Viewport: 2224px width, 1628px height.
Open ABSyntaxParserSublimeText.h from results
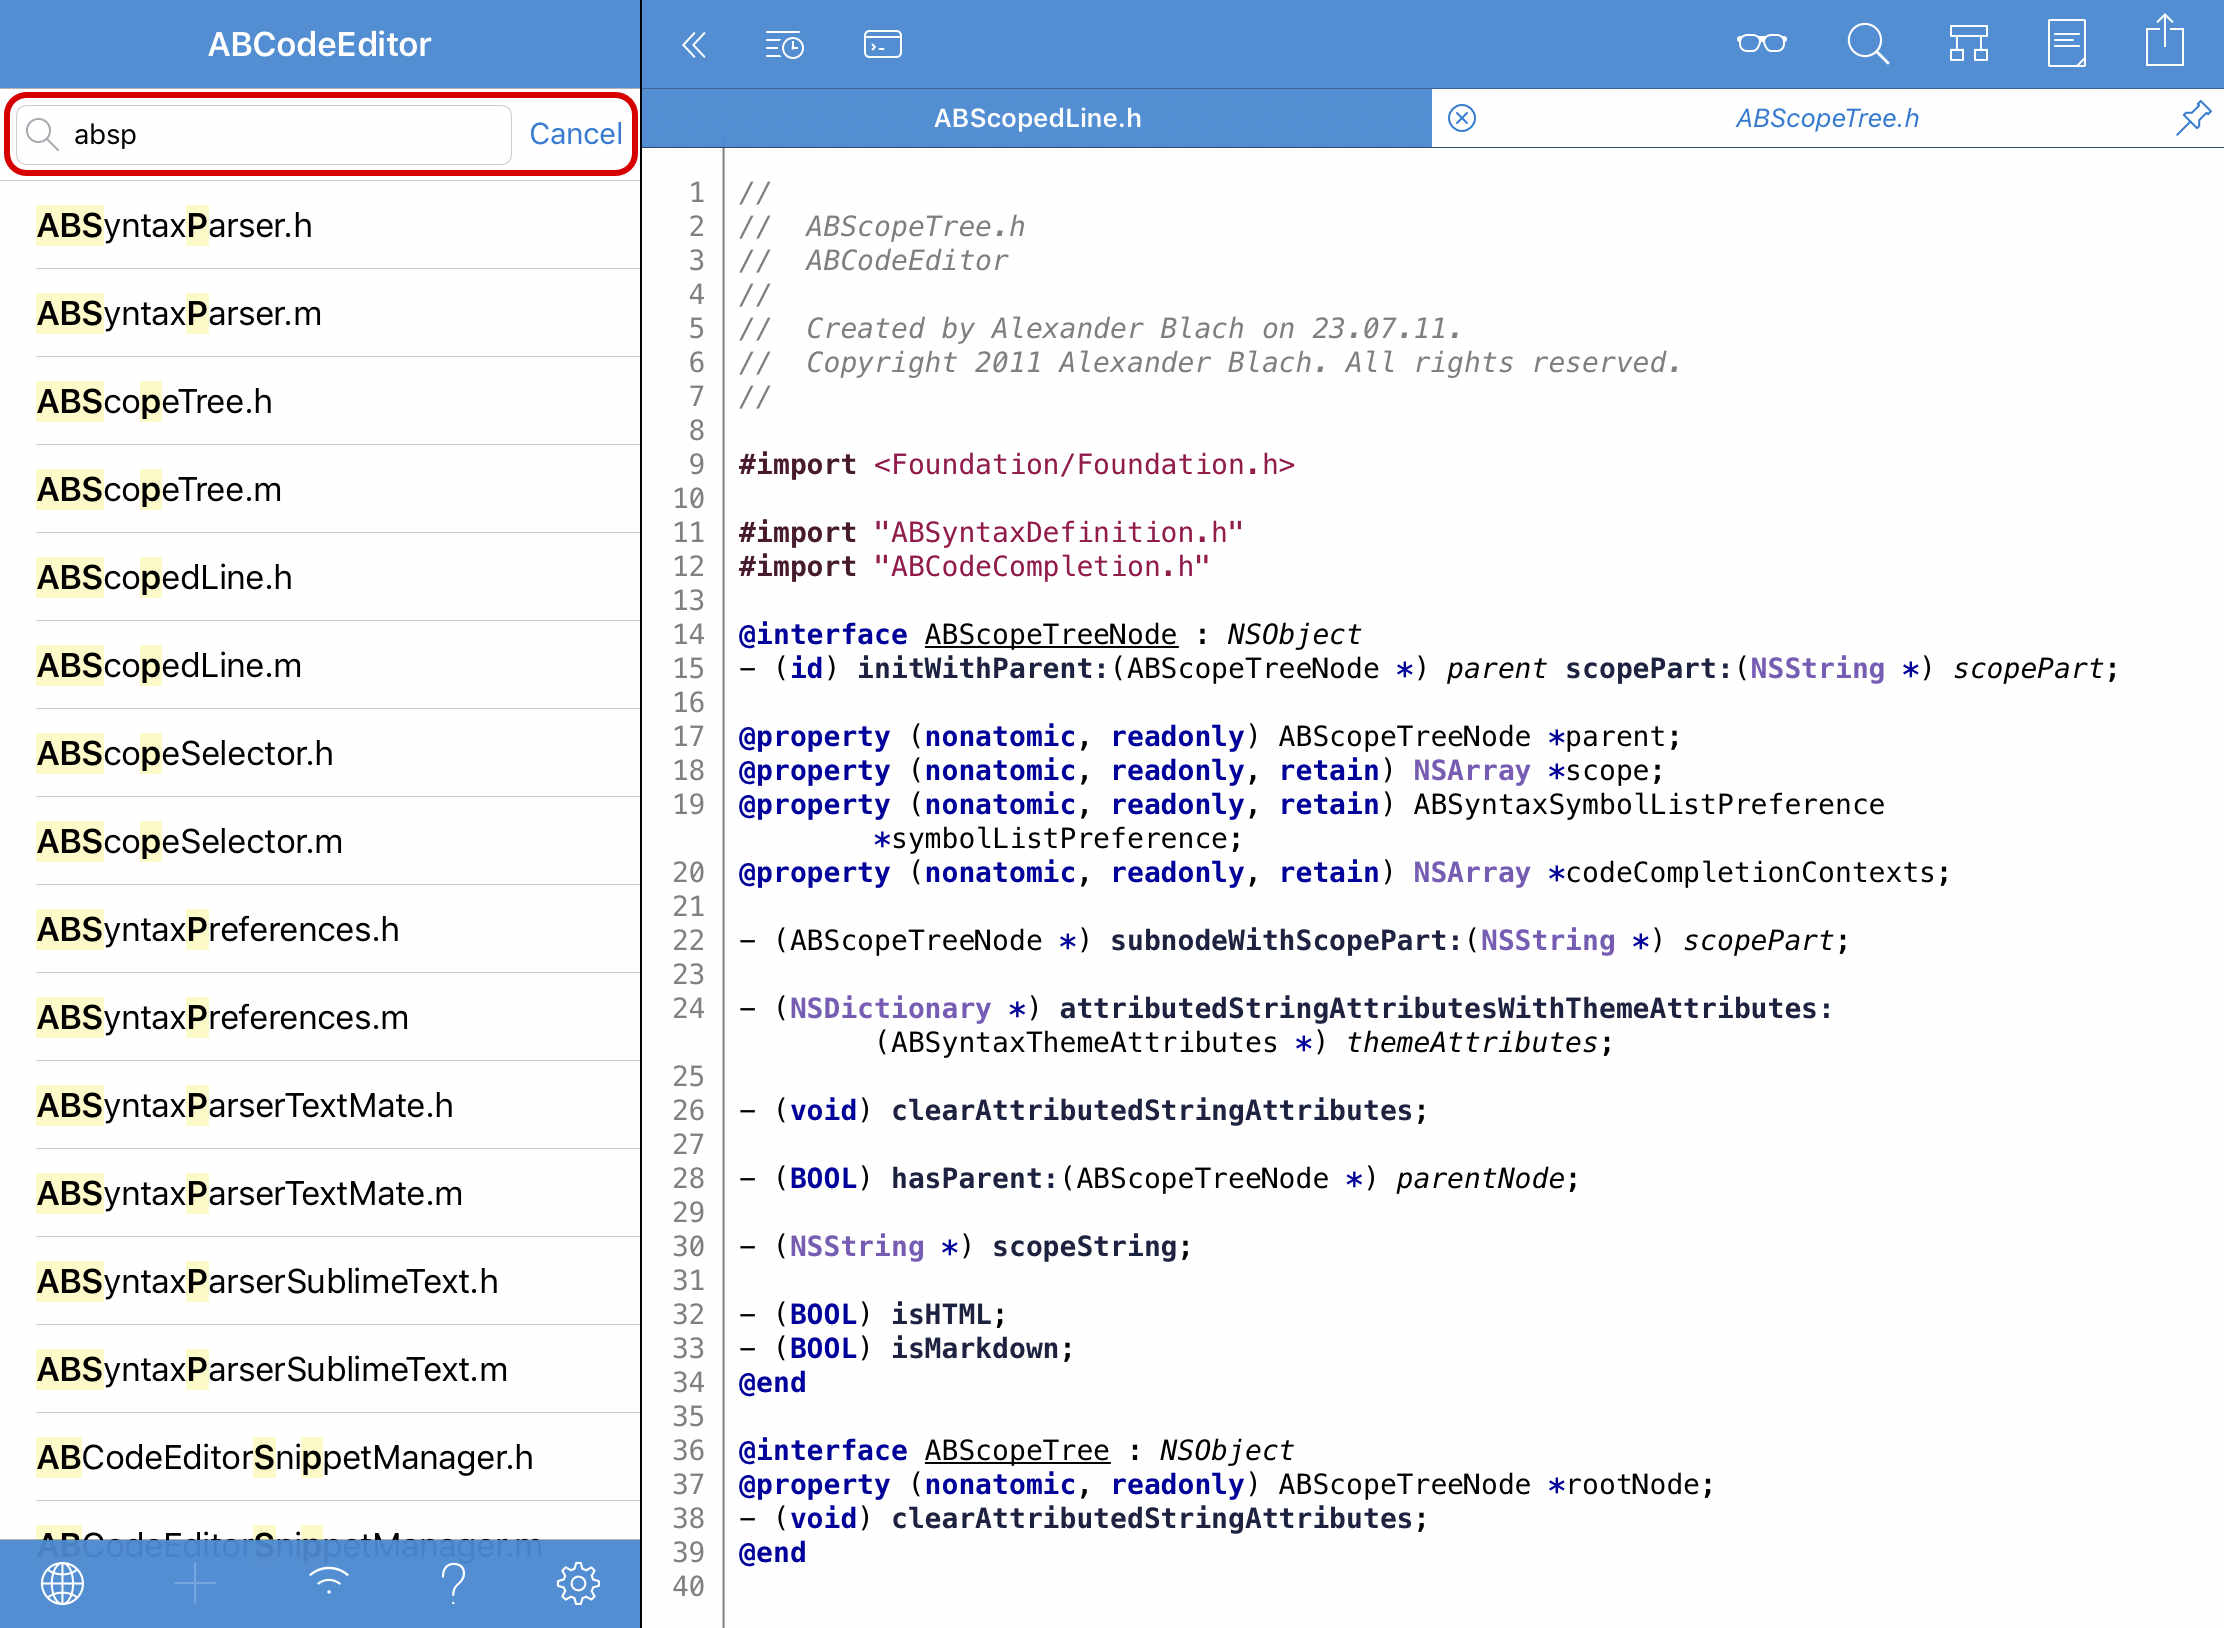tap(320, 1281)
